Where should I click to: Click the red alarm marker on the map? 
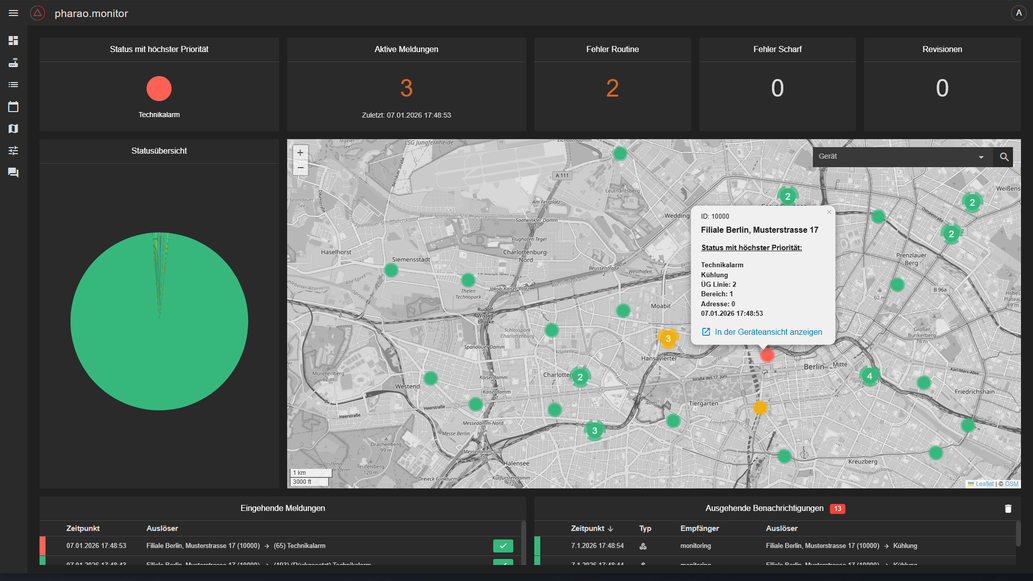[x=767, y=355]
